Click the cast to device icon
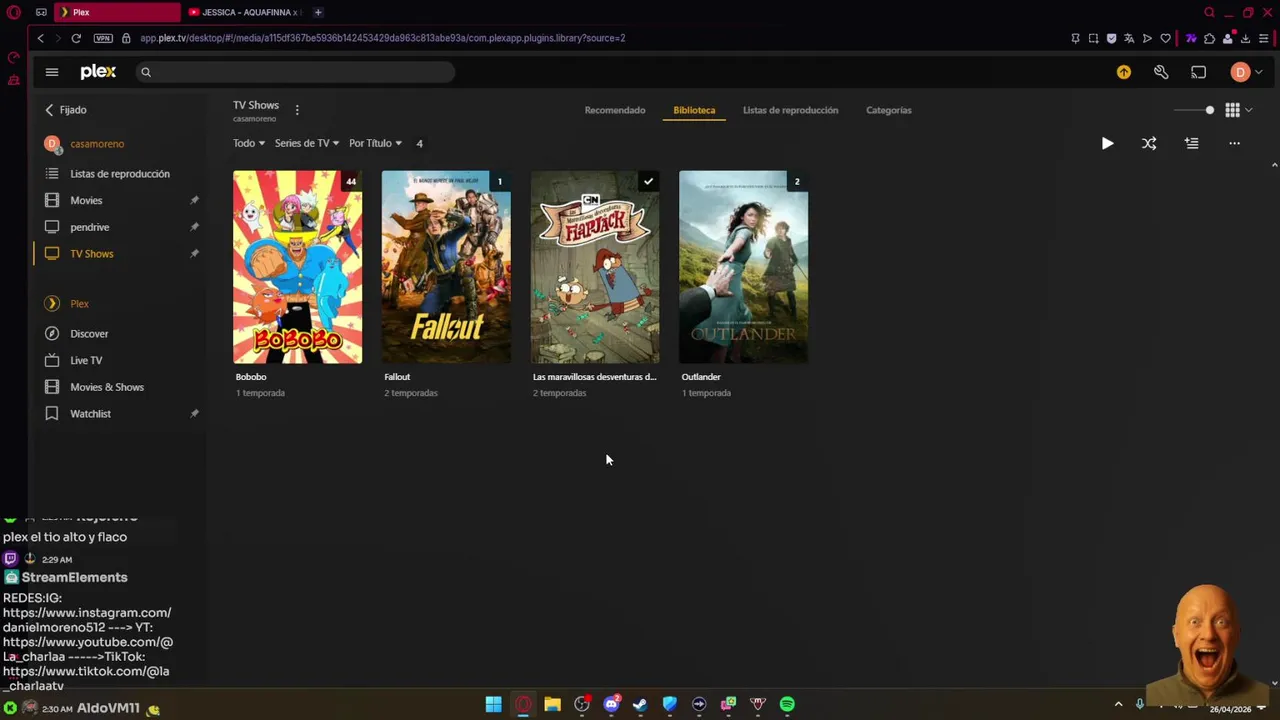 click(1198, 72)
